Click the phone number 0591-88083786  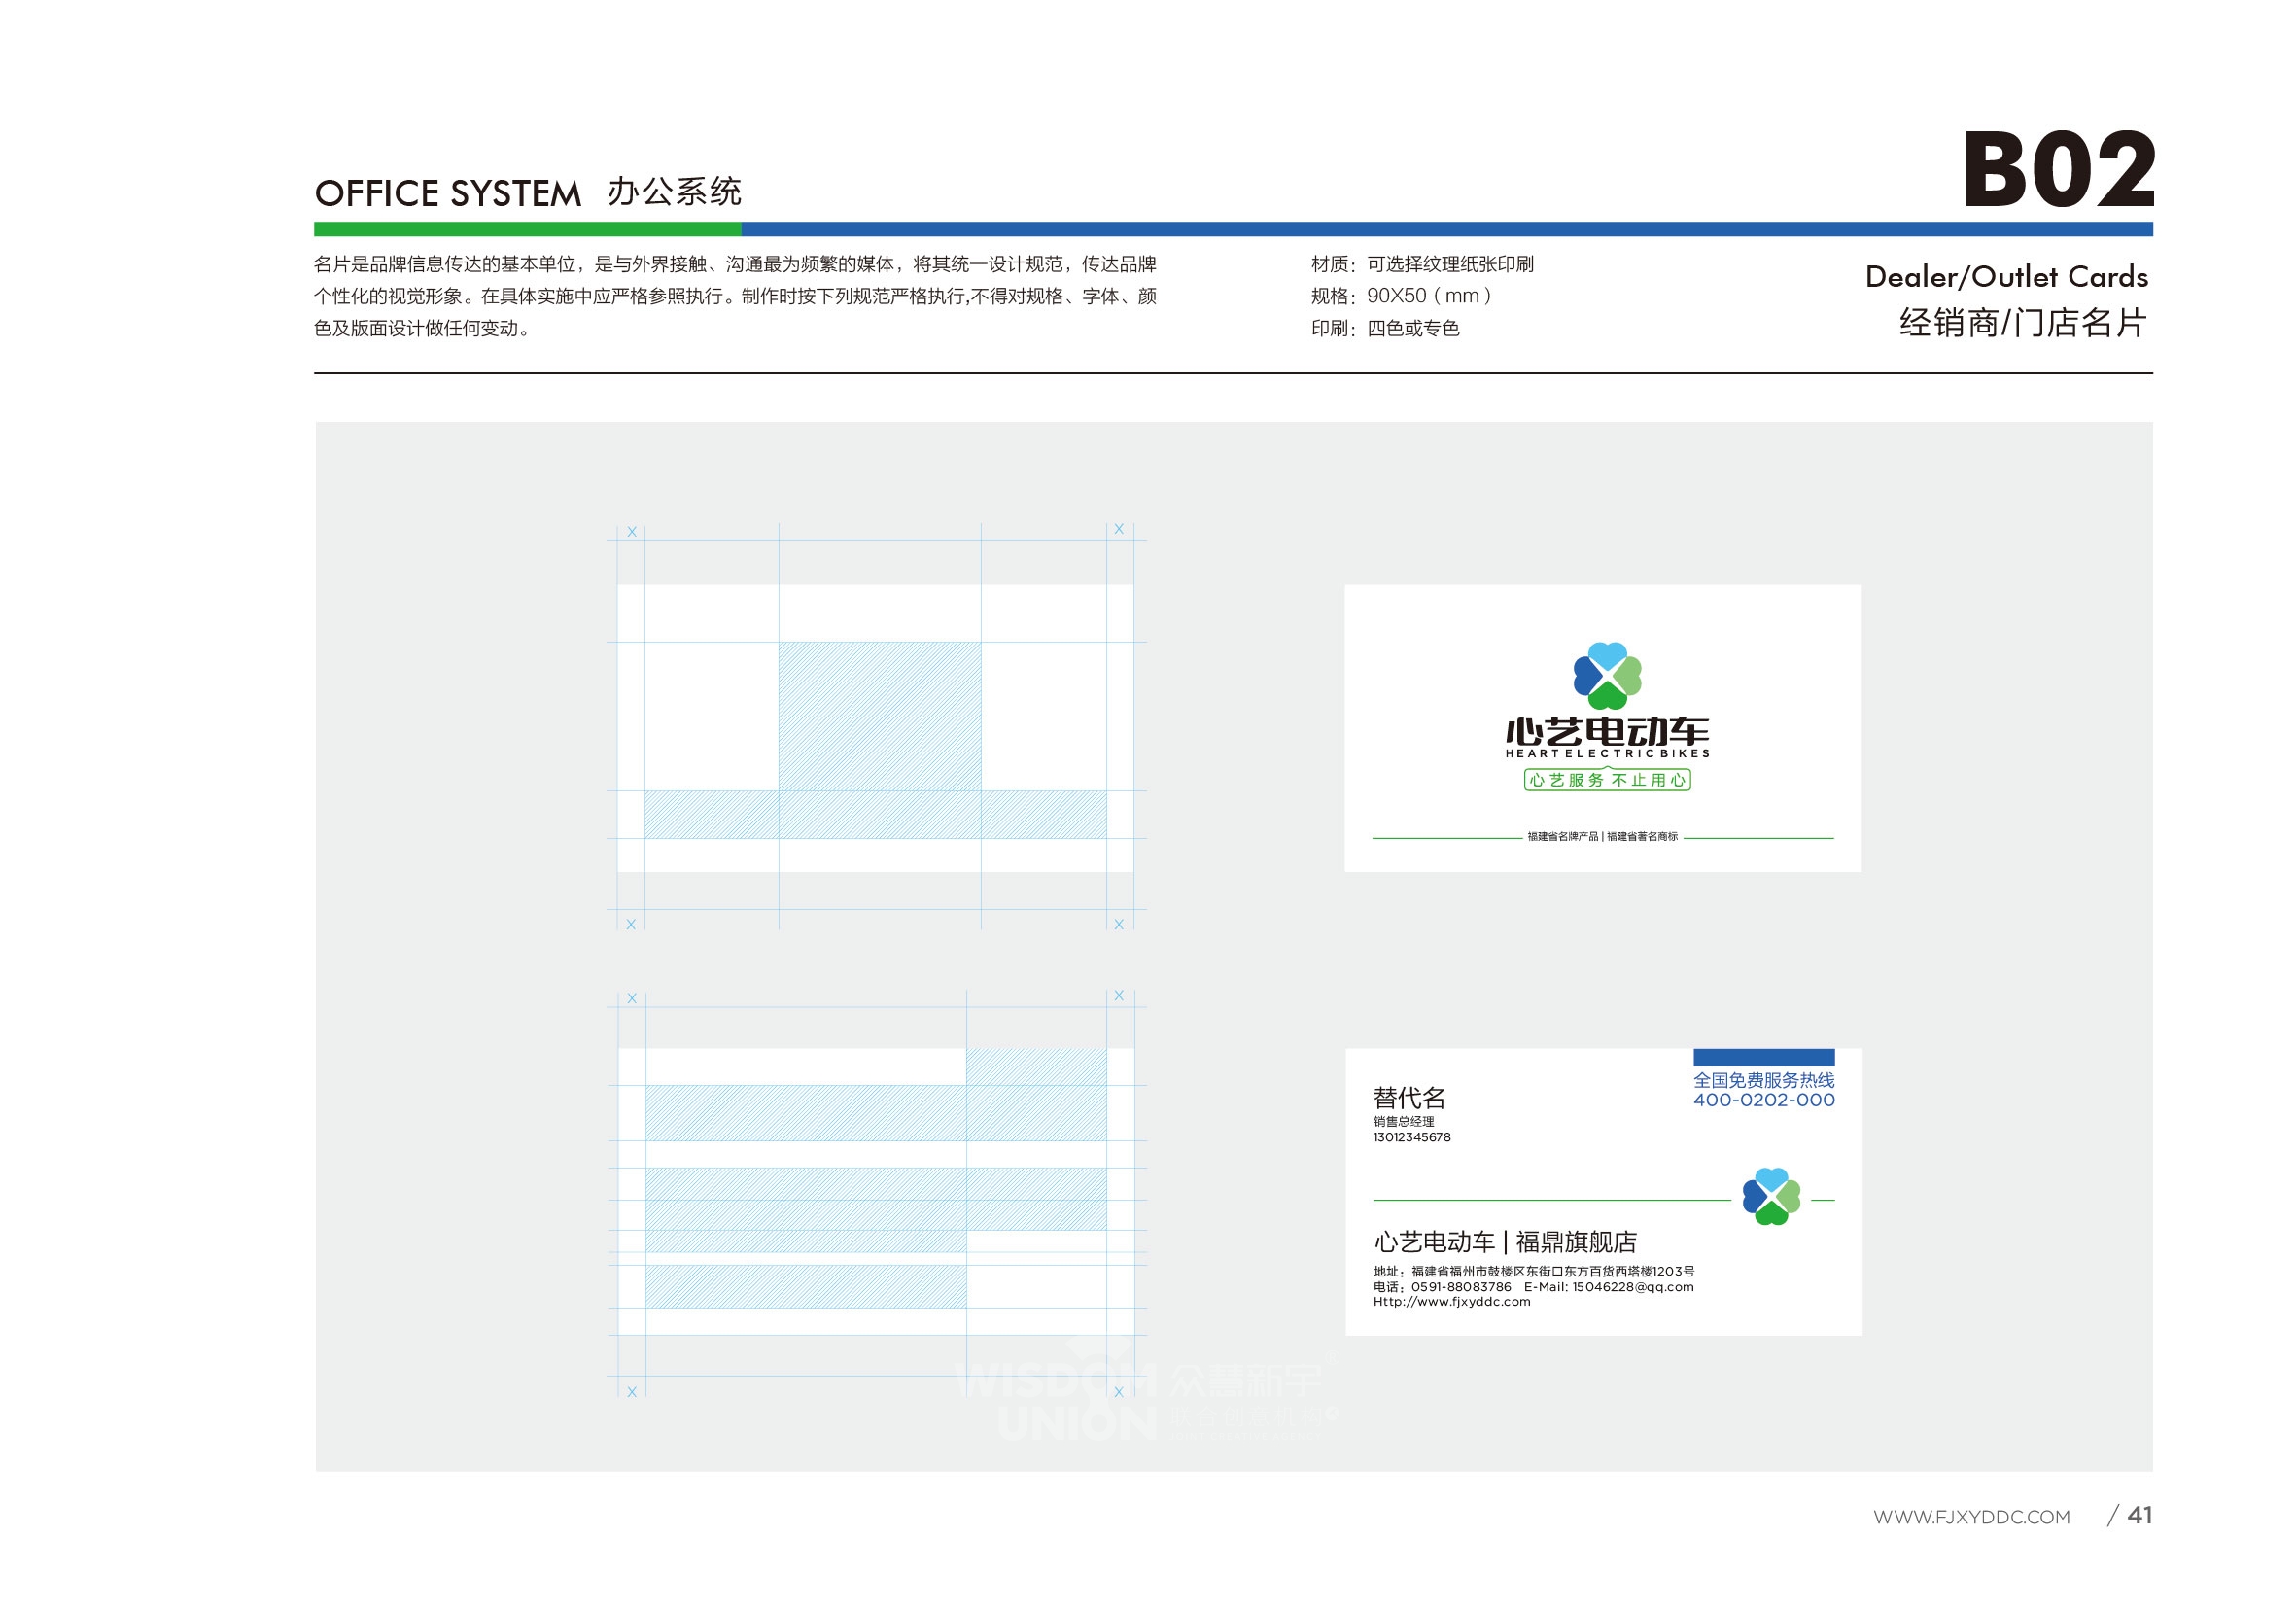coord(1461,1287)
